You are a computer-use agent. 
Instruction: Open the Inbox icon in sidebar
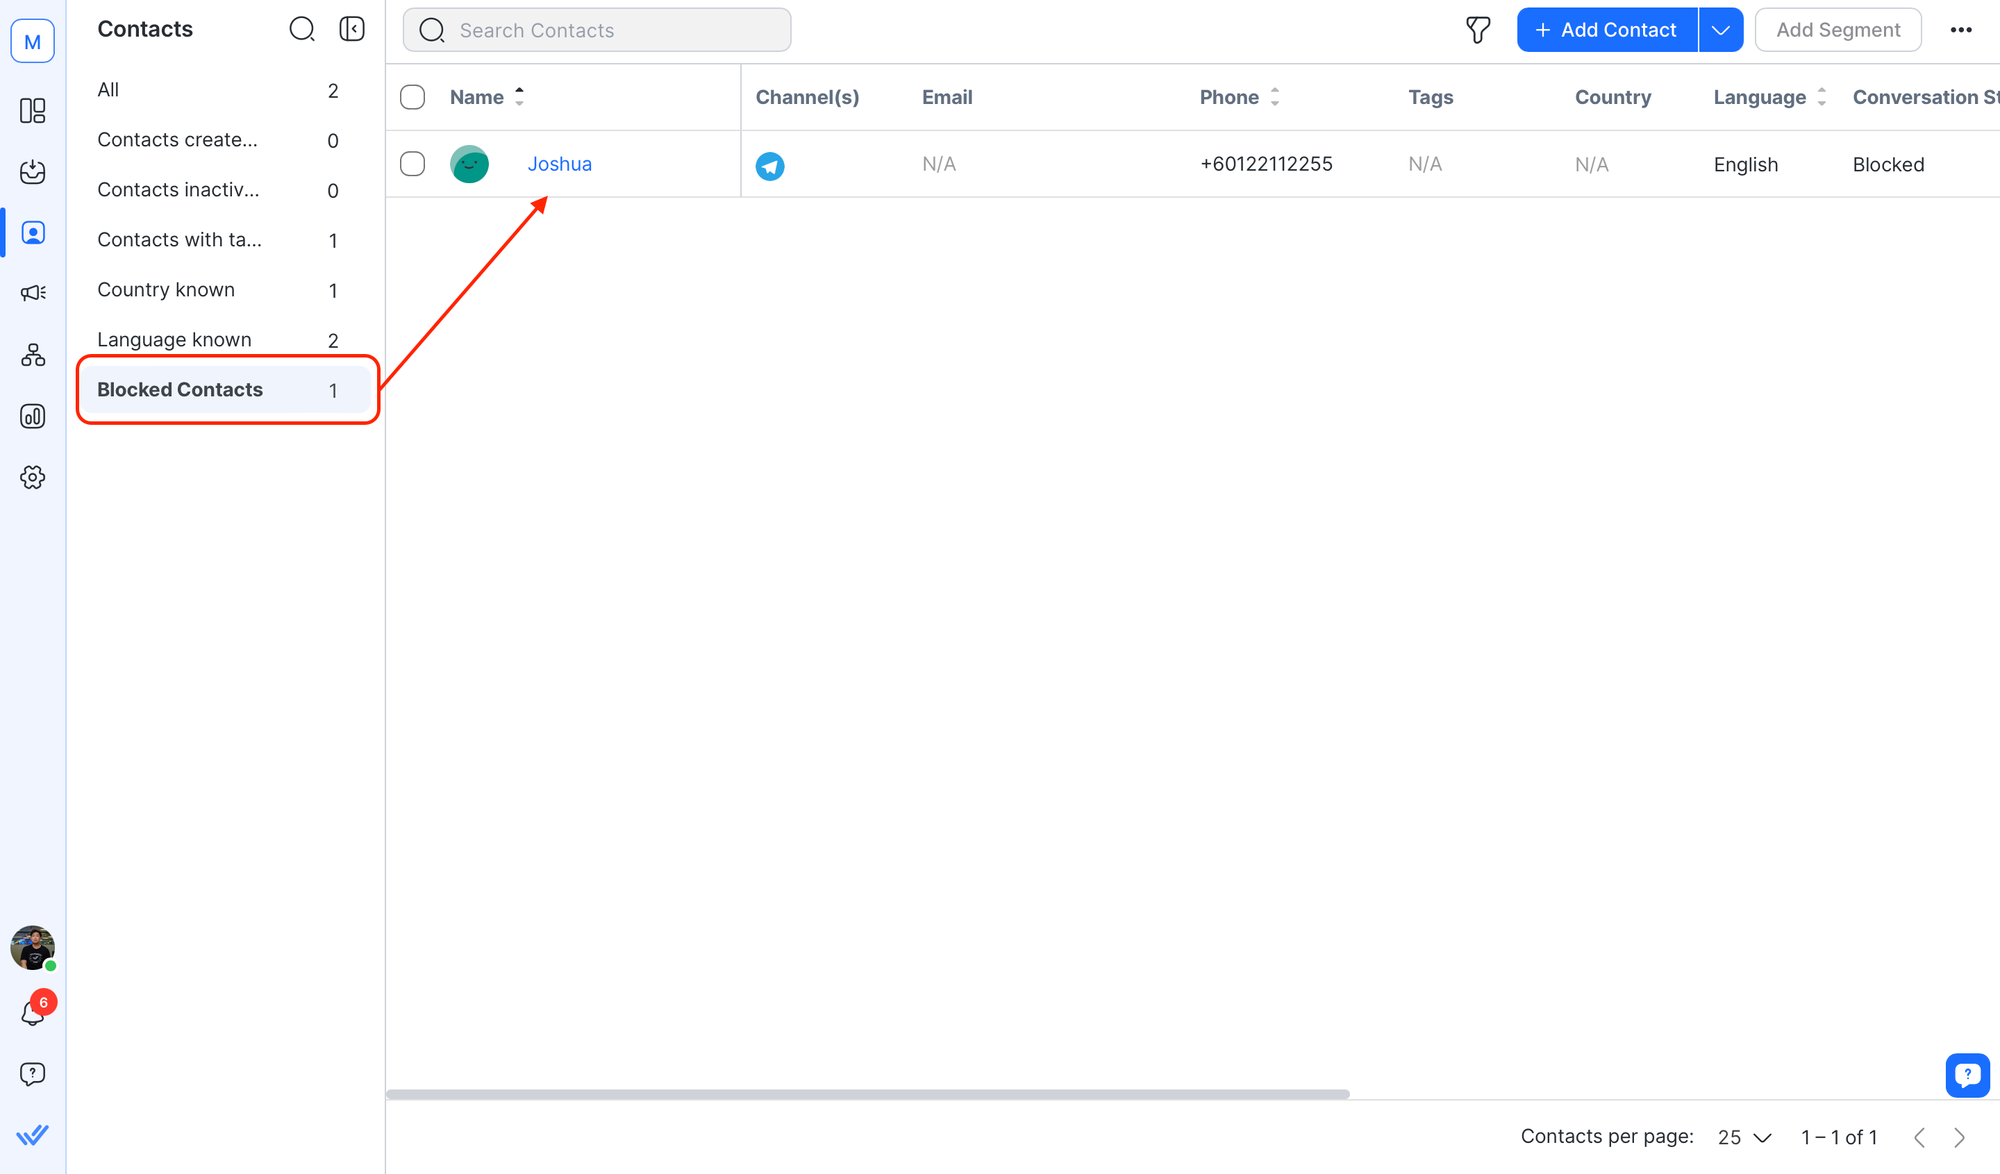(x=32, y=171)
